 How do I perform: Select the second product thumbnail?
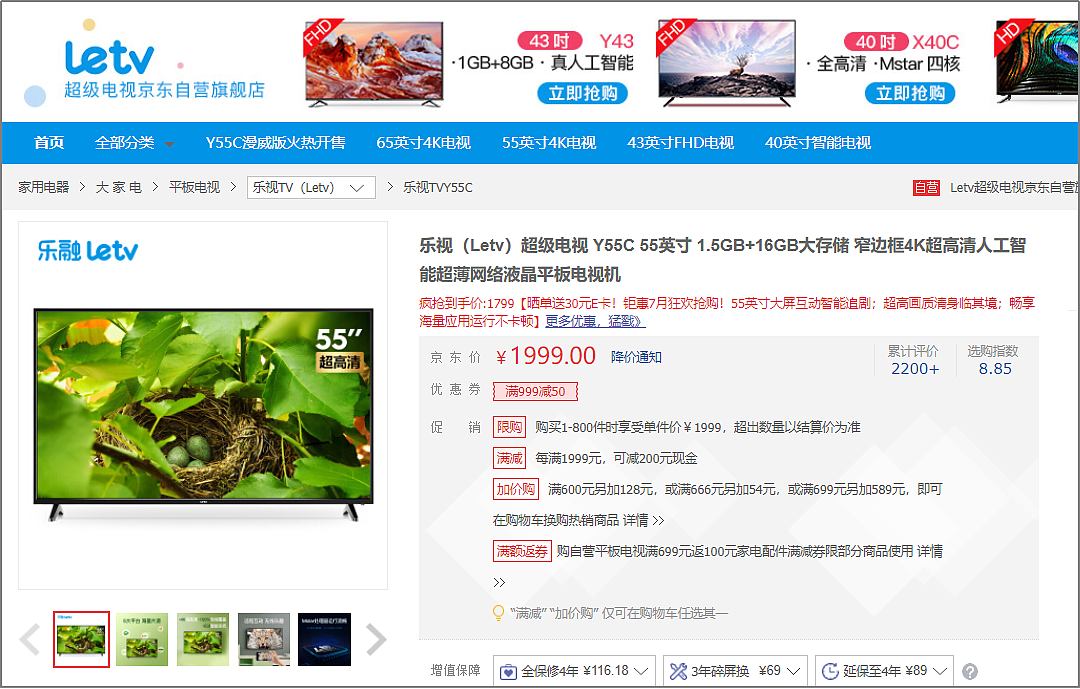pyautogui.click(x=142, y=639)
